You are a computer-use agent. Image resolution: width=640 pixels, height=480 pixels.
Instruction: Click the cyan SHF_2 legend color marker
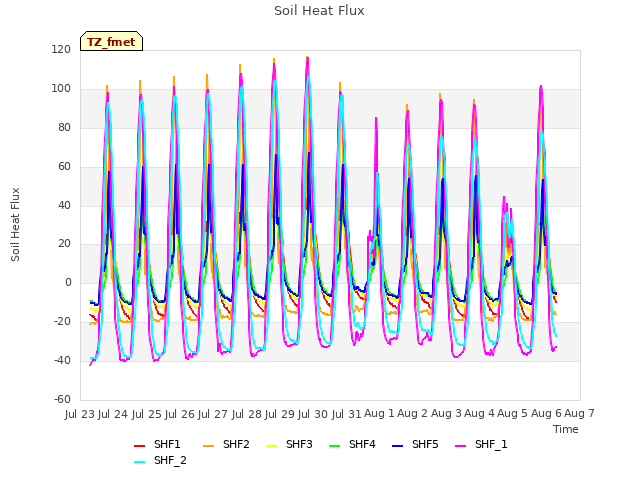[140, 462]
